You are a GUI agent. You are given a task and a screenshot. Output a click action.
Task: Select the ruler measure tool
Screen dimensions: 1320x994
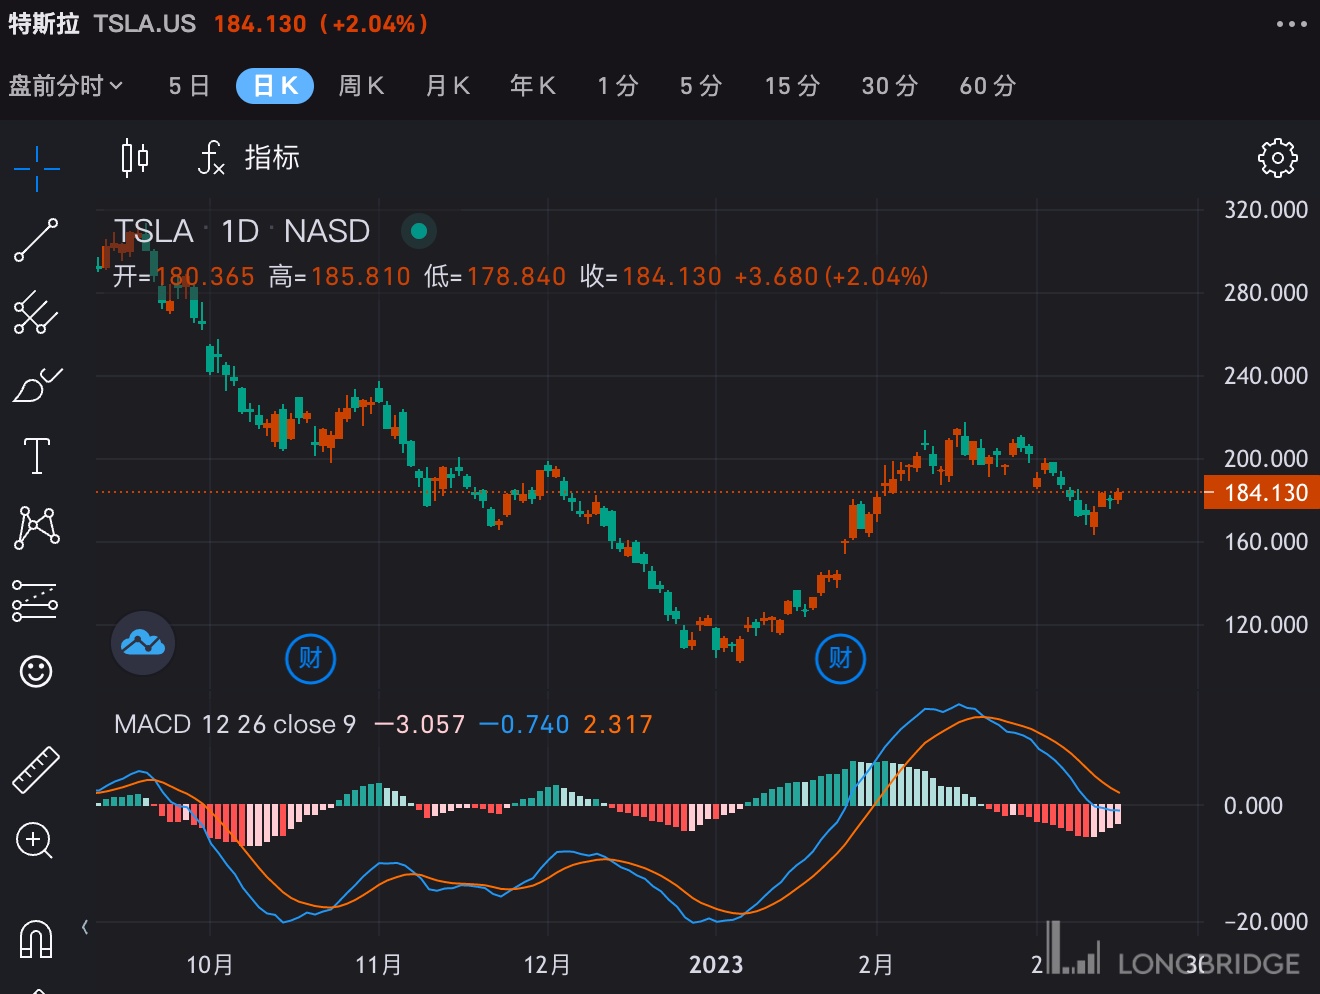[x=36, y=769]
